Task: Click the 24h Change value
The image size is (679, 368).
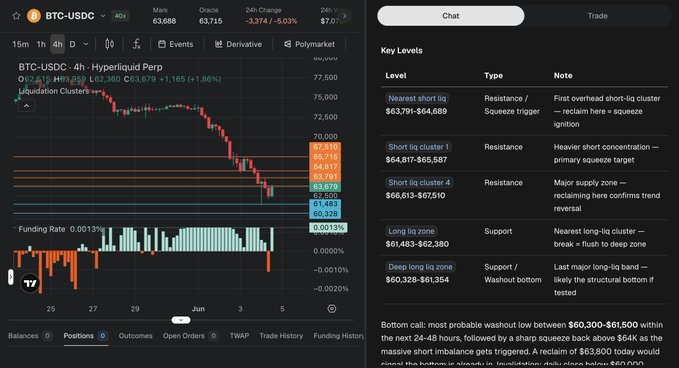Action: tap(271, 21)
